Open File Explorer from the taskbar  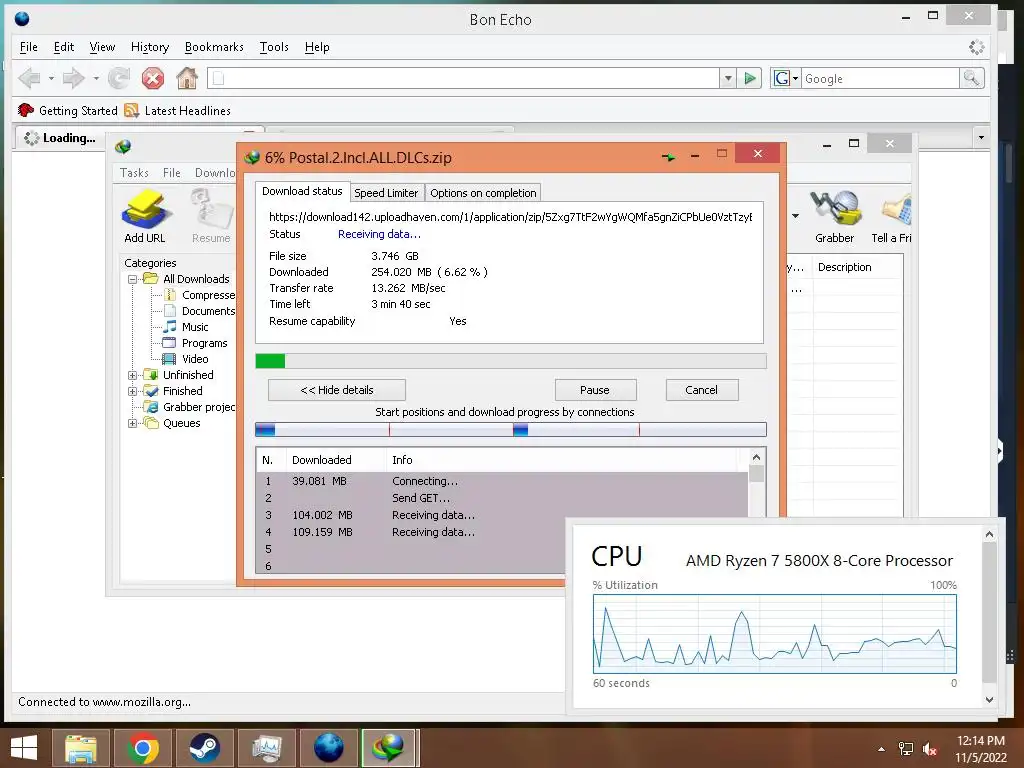click(80, 748)
